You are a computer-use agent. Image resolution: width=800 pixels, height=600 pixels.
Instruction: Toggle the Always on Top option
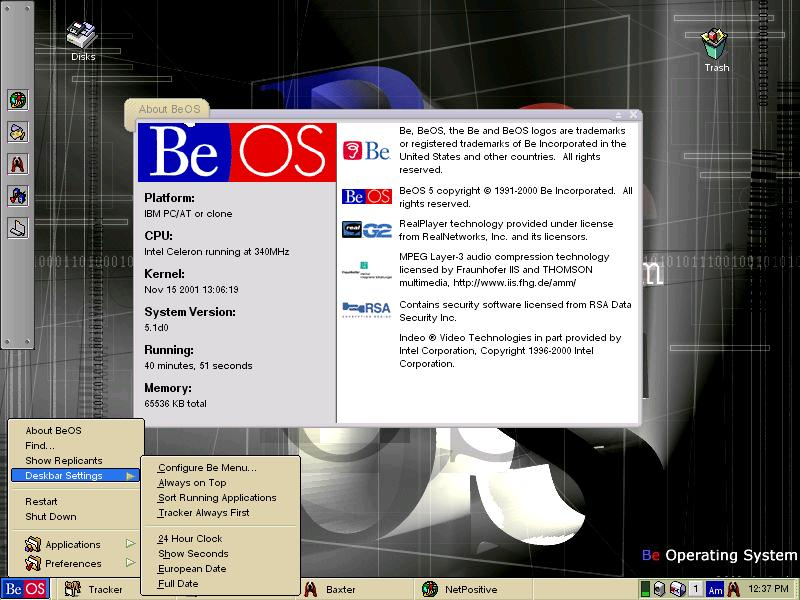(x=192, y=483)
